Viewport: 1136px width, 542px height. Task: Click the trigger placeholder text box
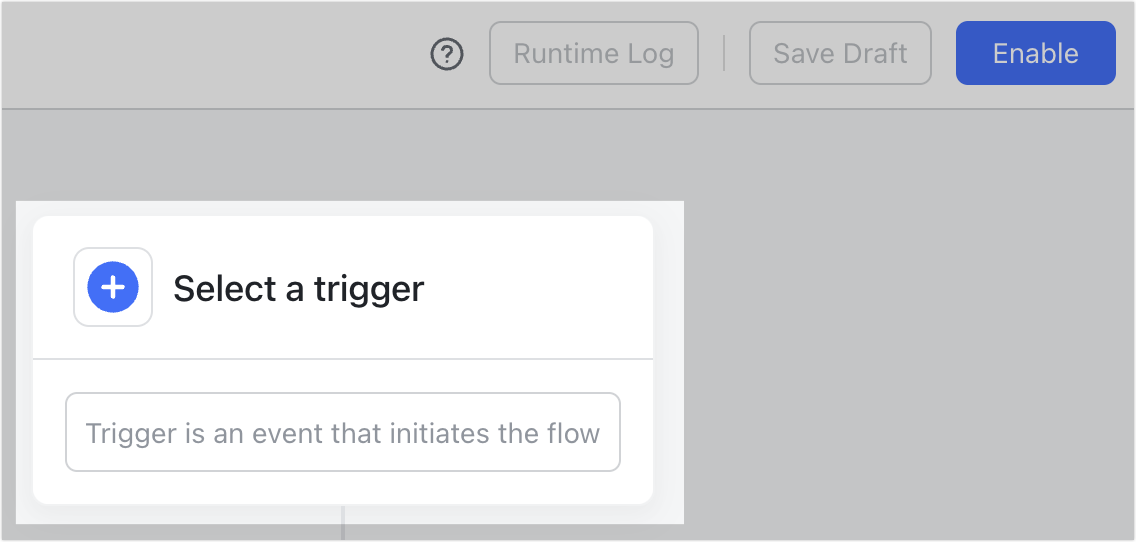(343, 433)
